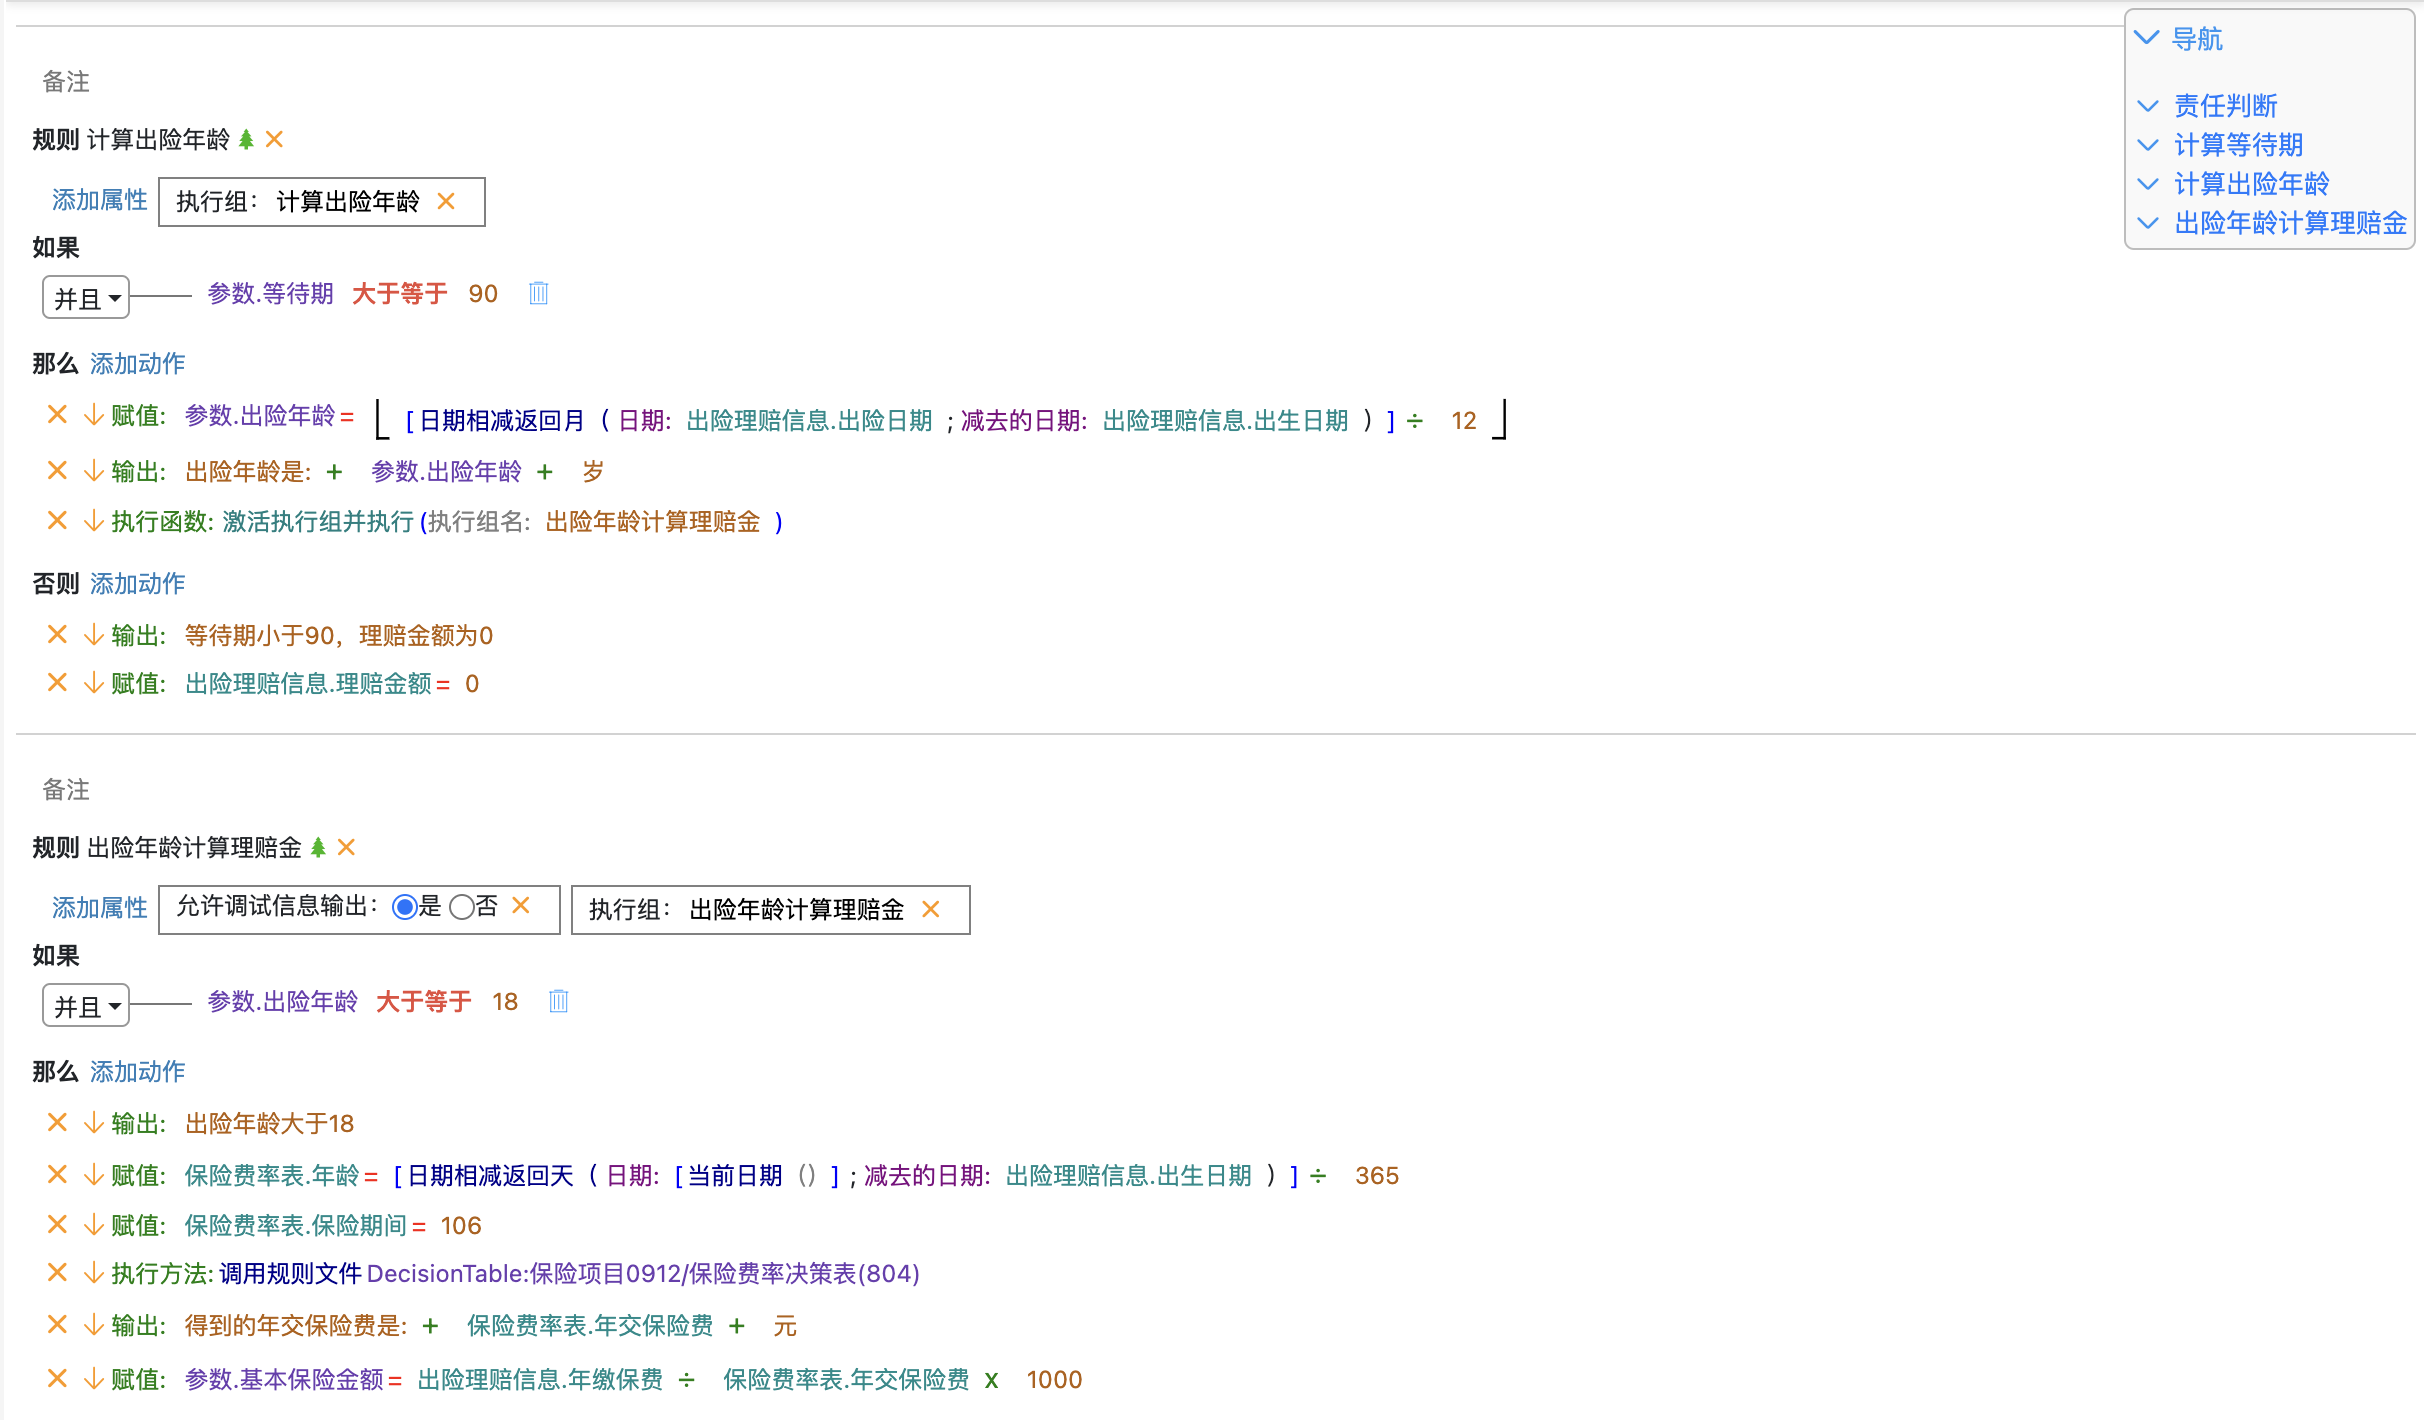Delete the 计算出险年龄 rule with orange X
The height and width of the screenshot is (1420, 2424).
(274, 140)
